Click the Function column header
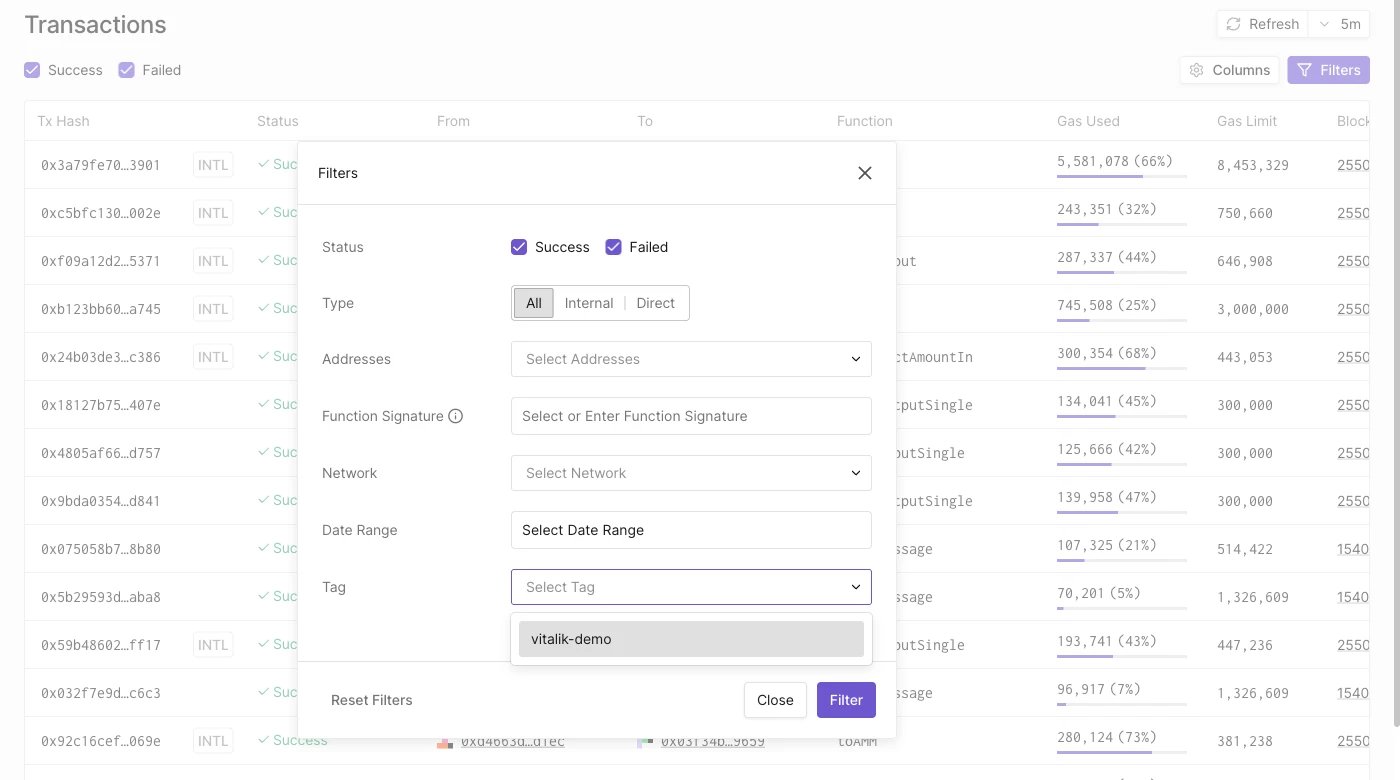This screenshot has height=780, width=1400. (865, 121)
